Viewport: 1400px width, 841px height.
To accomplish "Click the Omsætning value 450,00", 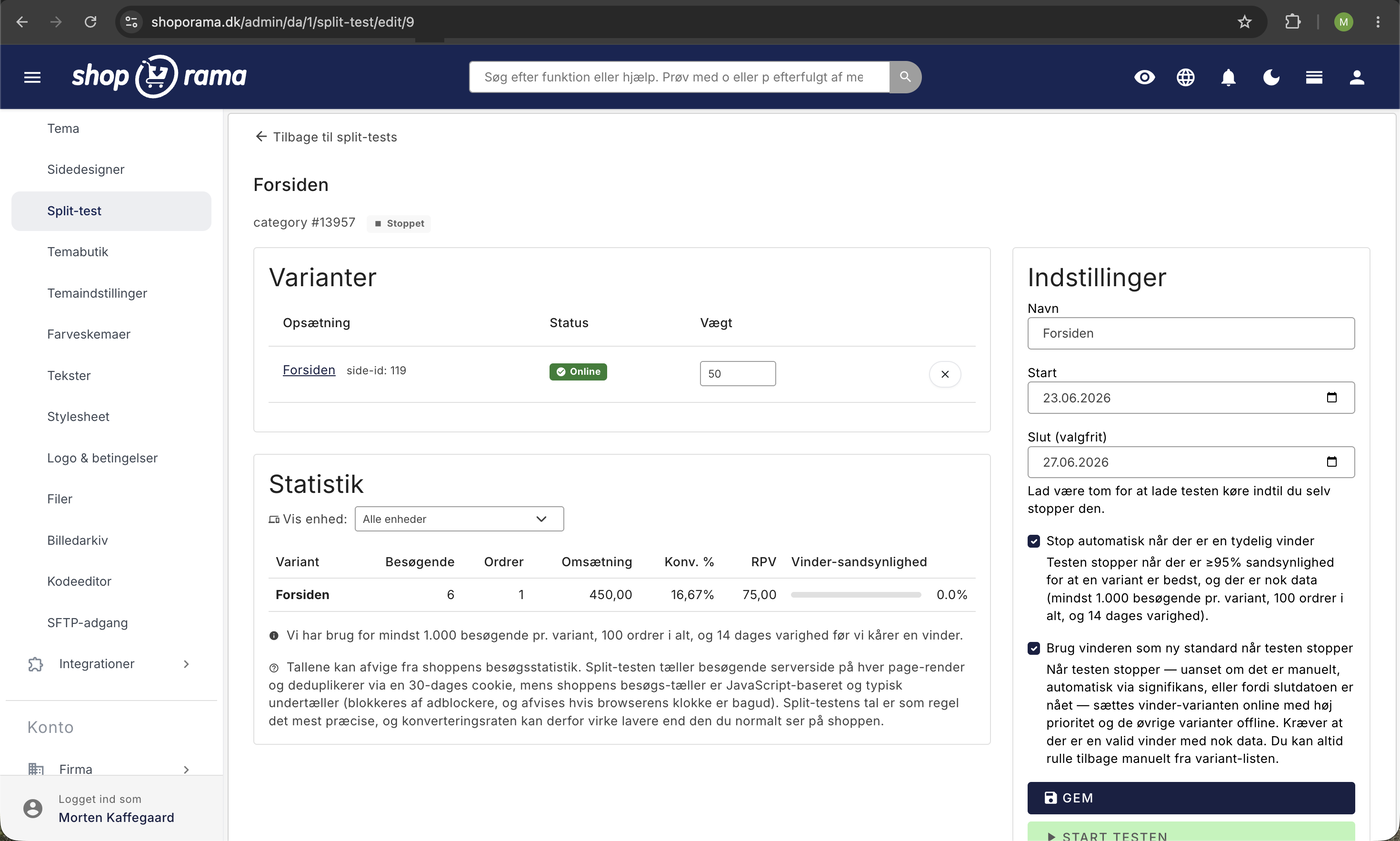I will [x=610, y=595].
